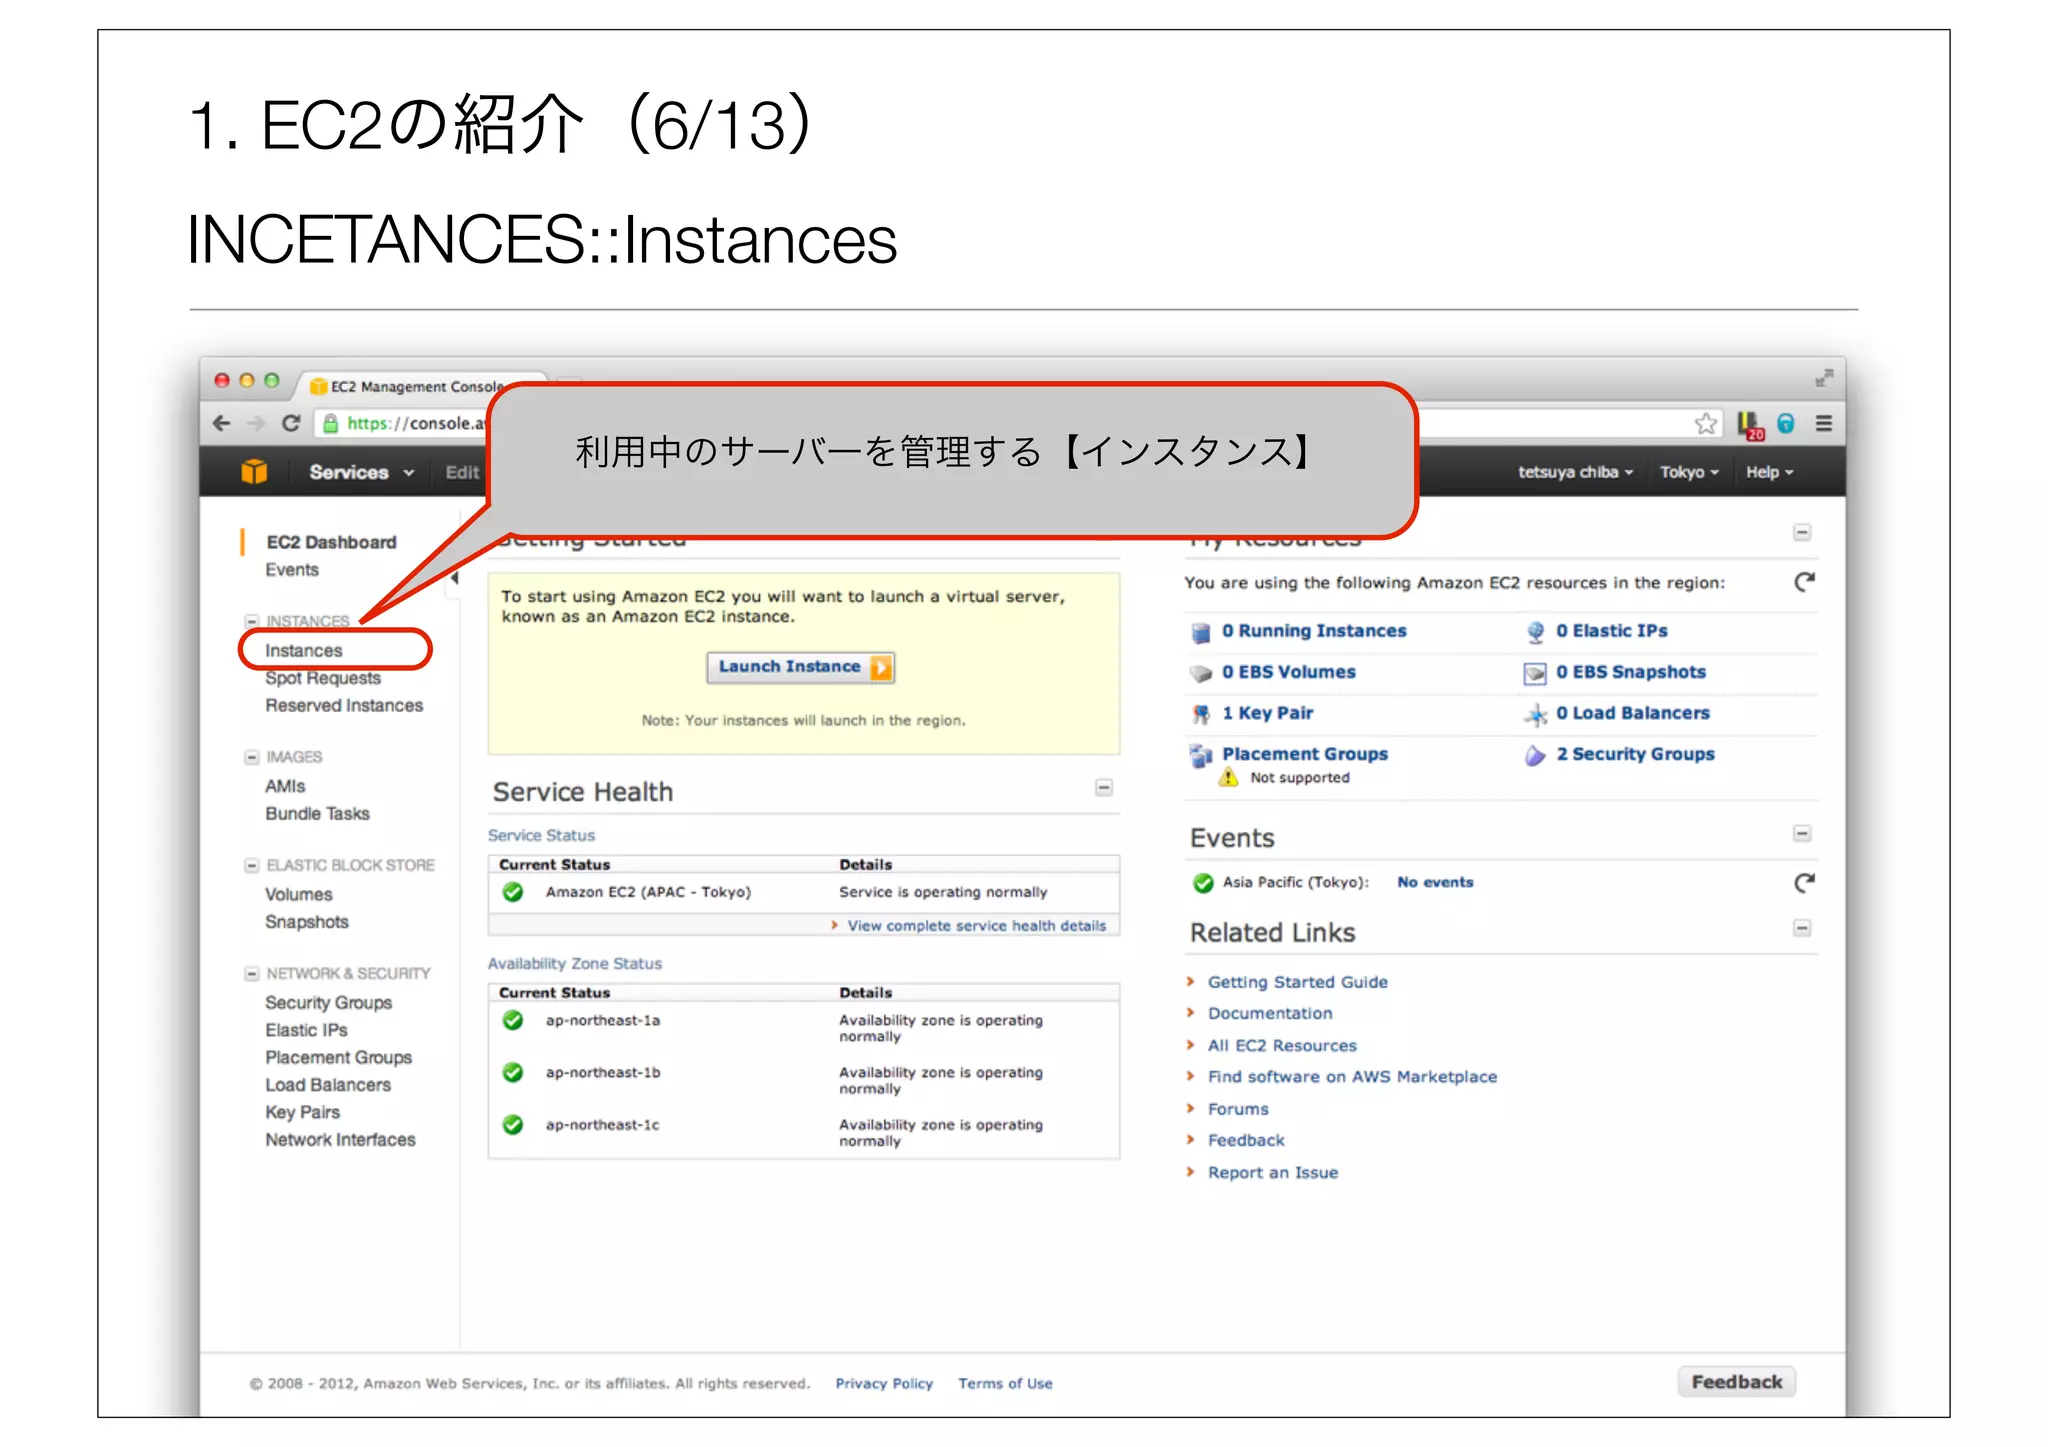The width and height of the screenshot is (2048, 1447).
Task: Click the blue round extension icon
Action: click(1786, 423)
